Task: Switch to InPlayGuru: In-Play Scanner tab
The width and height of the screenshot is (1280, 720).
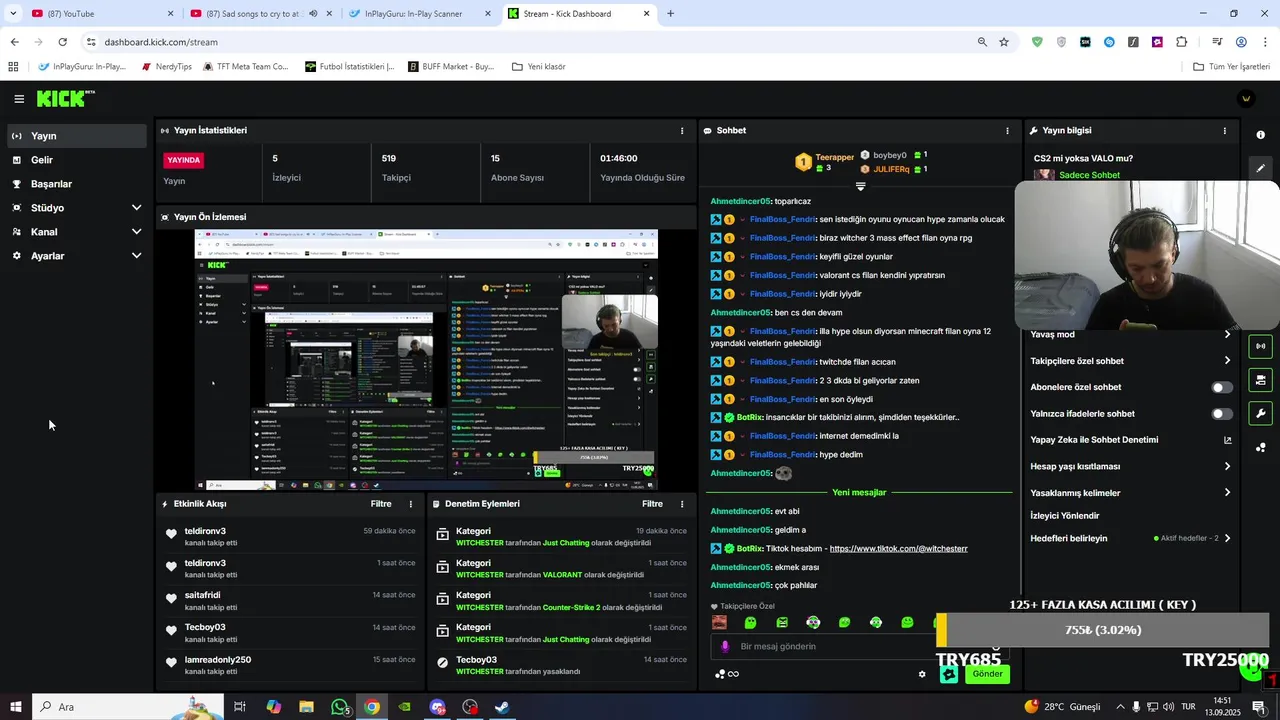Action: [x=420, y=14]
